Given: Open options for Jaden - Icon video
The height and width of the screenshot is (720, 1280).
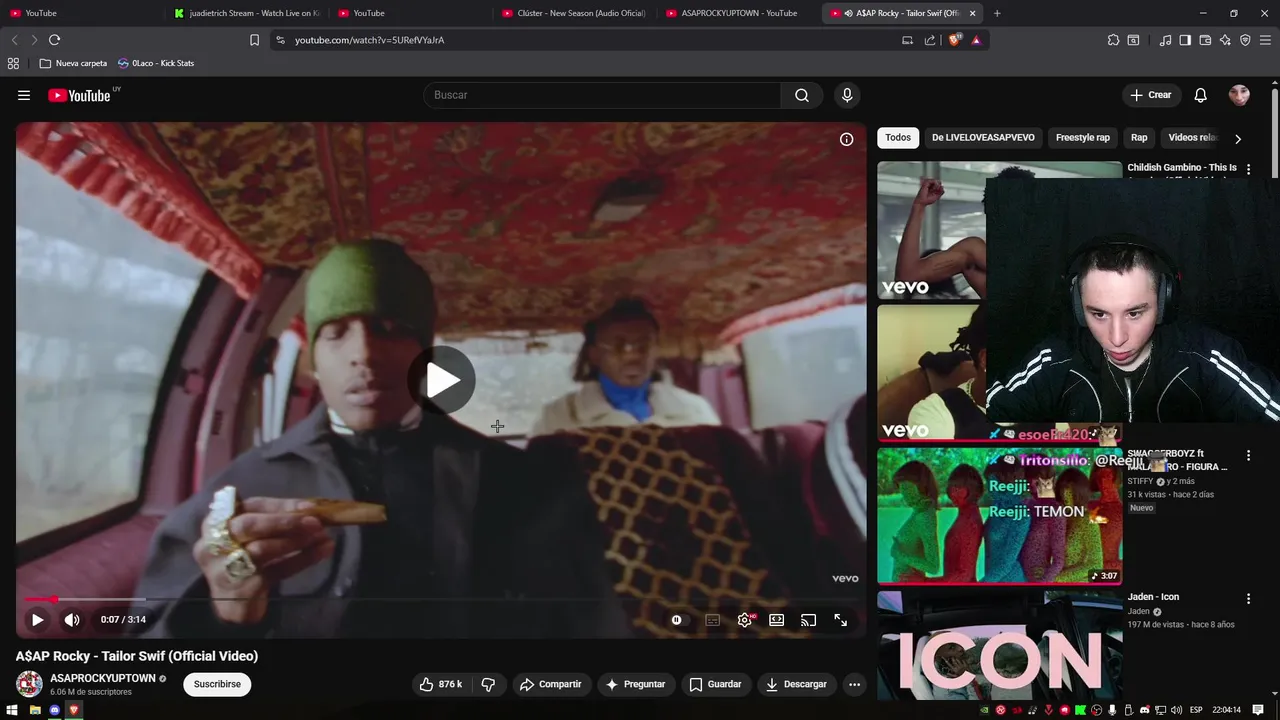Looking at the screenshot, I should click(x=1248, y=599).
